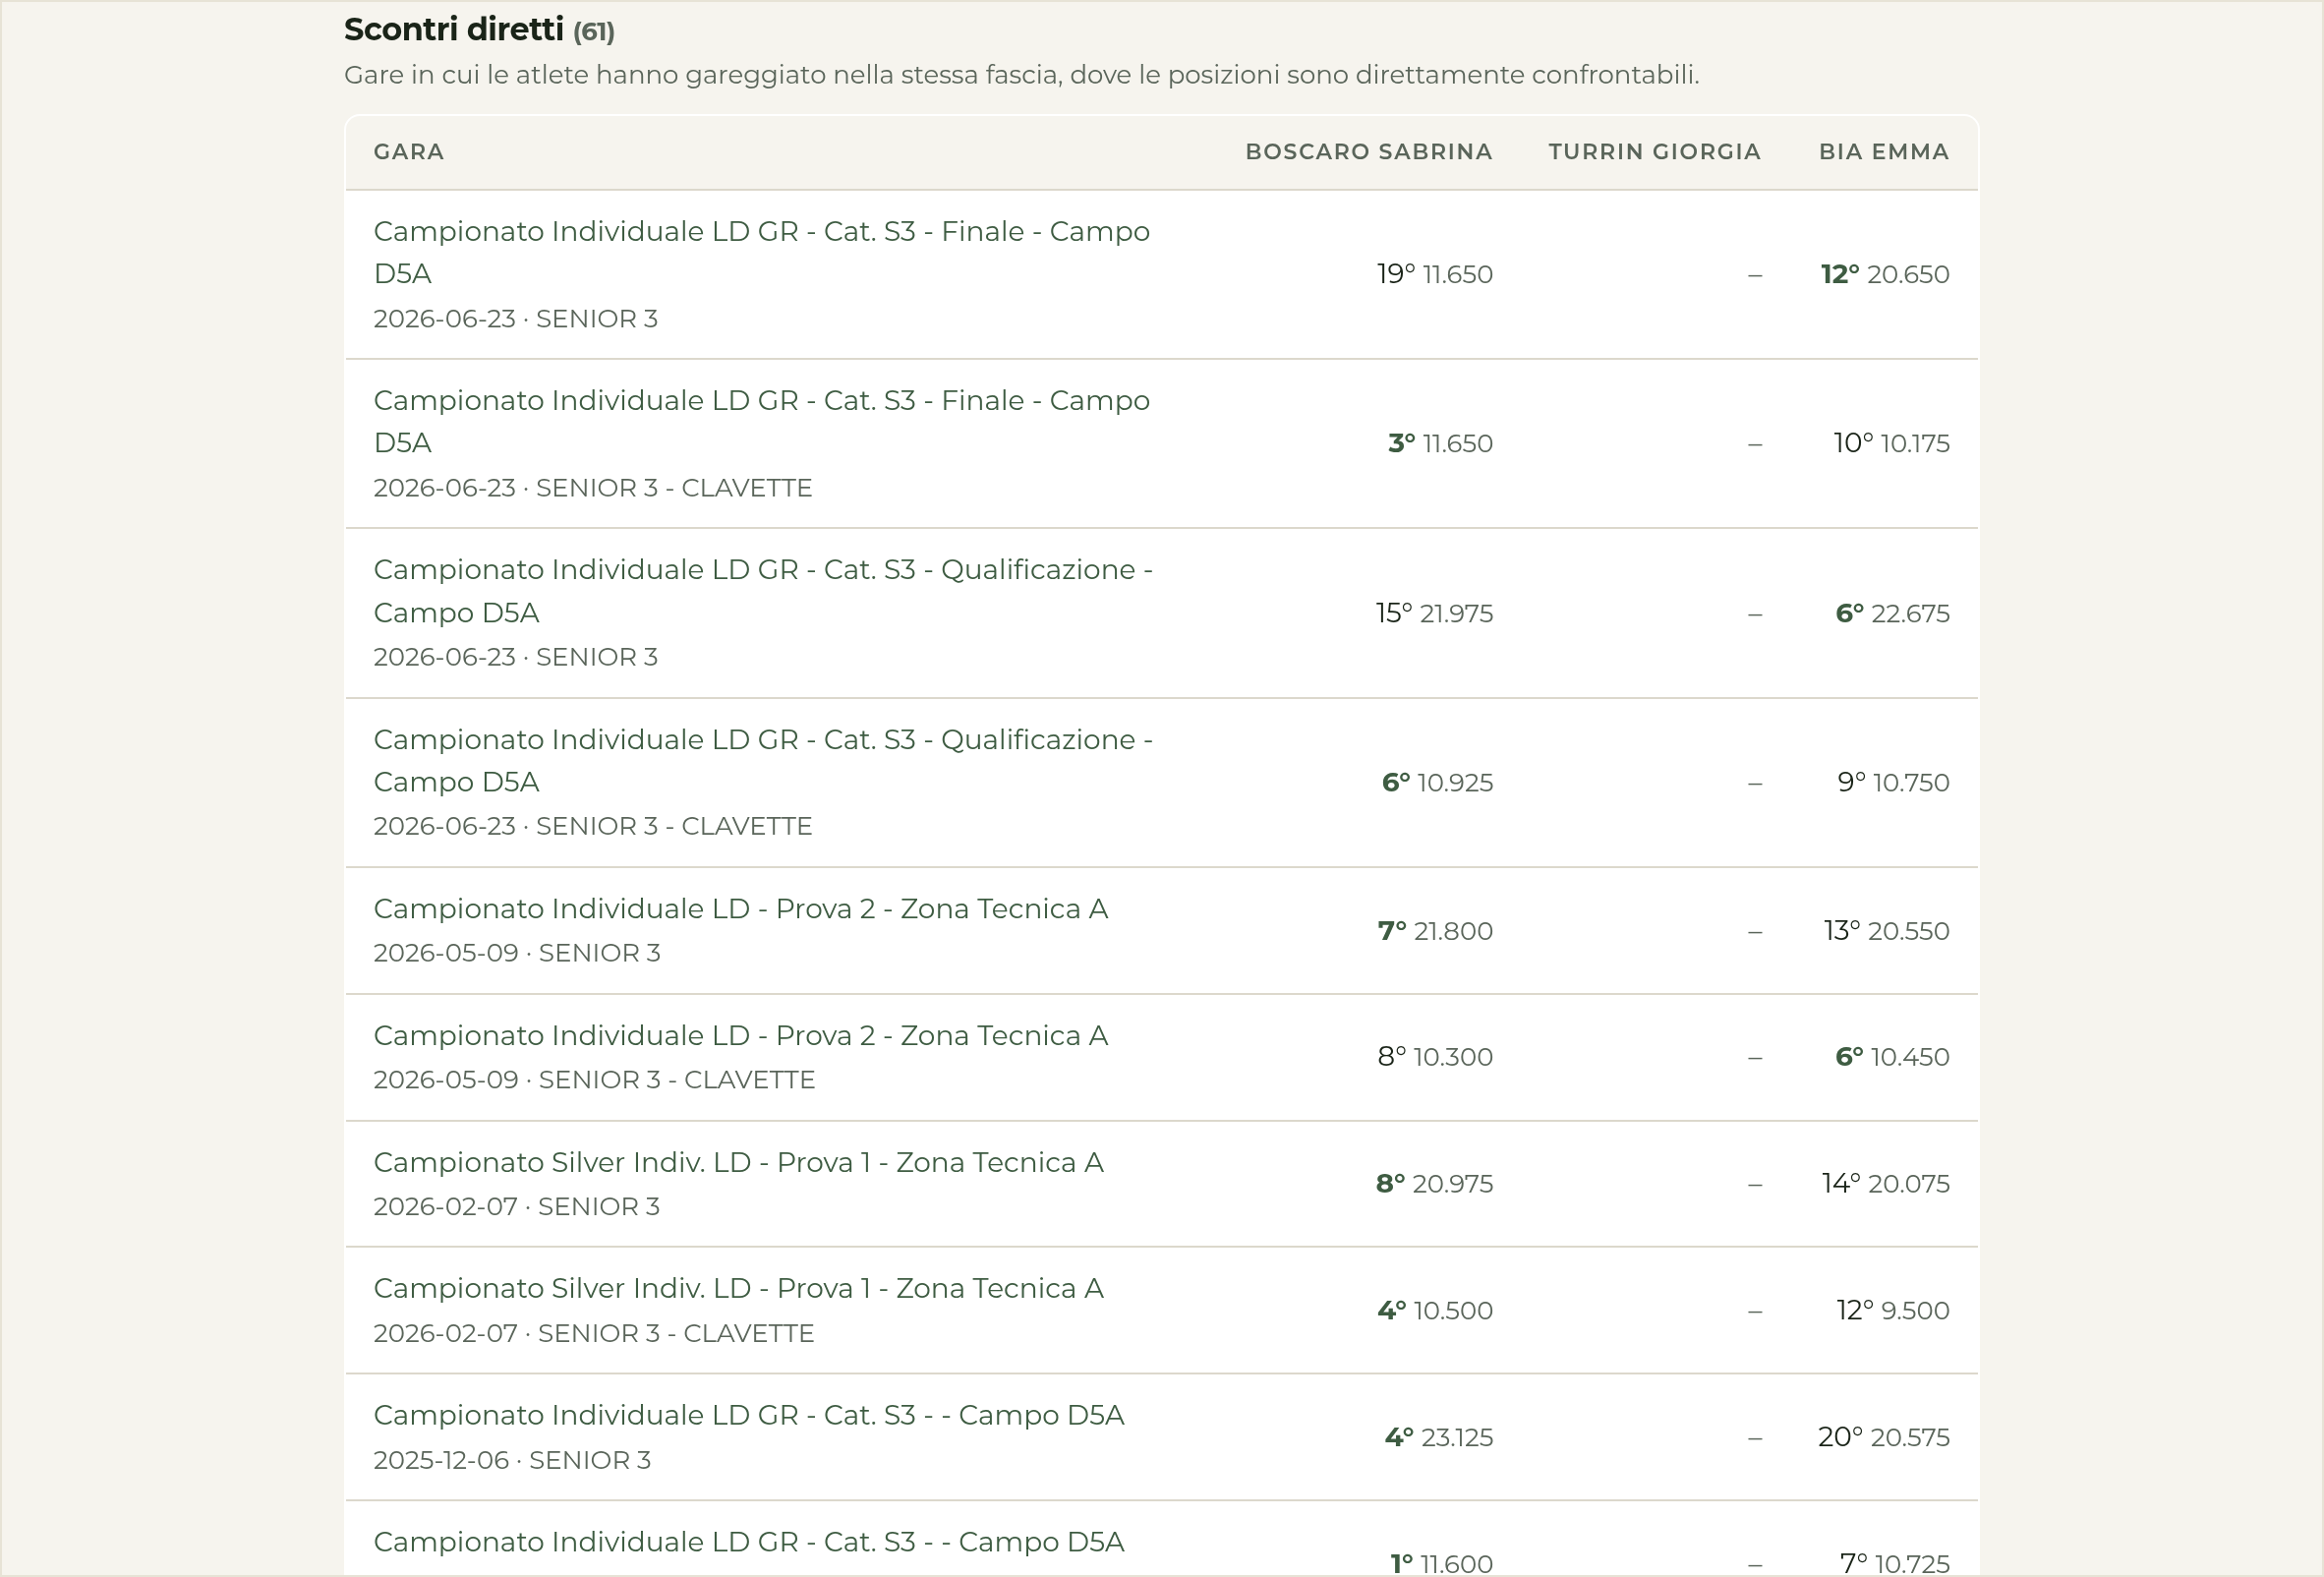Open Finale Campo D5A Senior 3 Clavette link
Viewport: 2324px width, 1577px height.
click(x=761, y=421)
